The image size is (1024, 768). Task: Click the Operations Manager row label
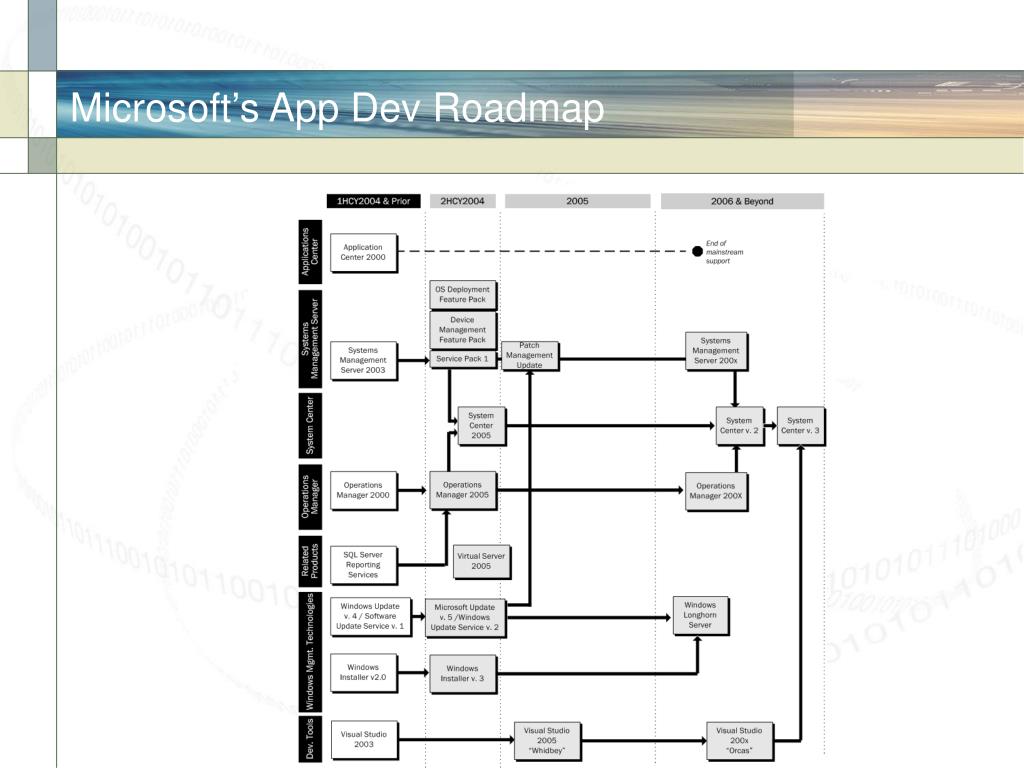click(x=310, y=497)
